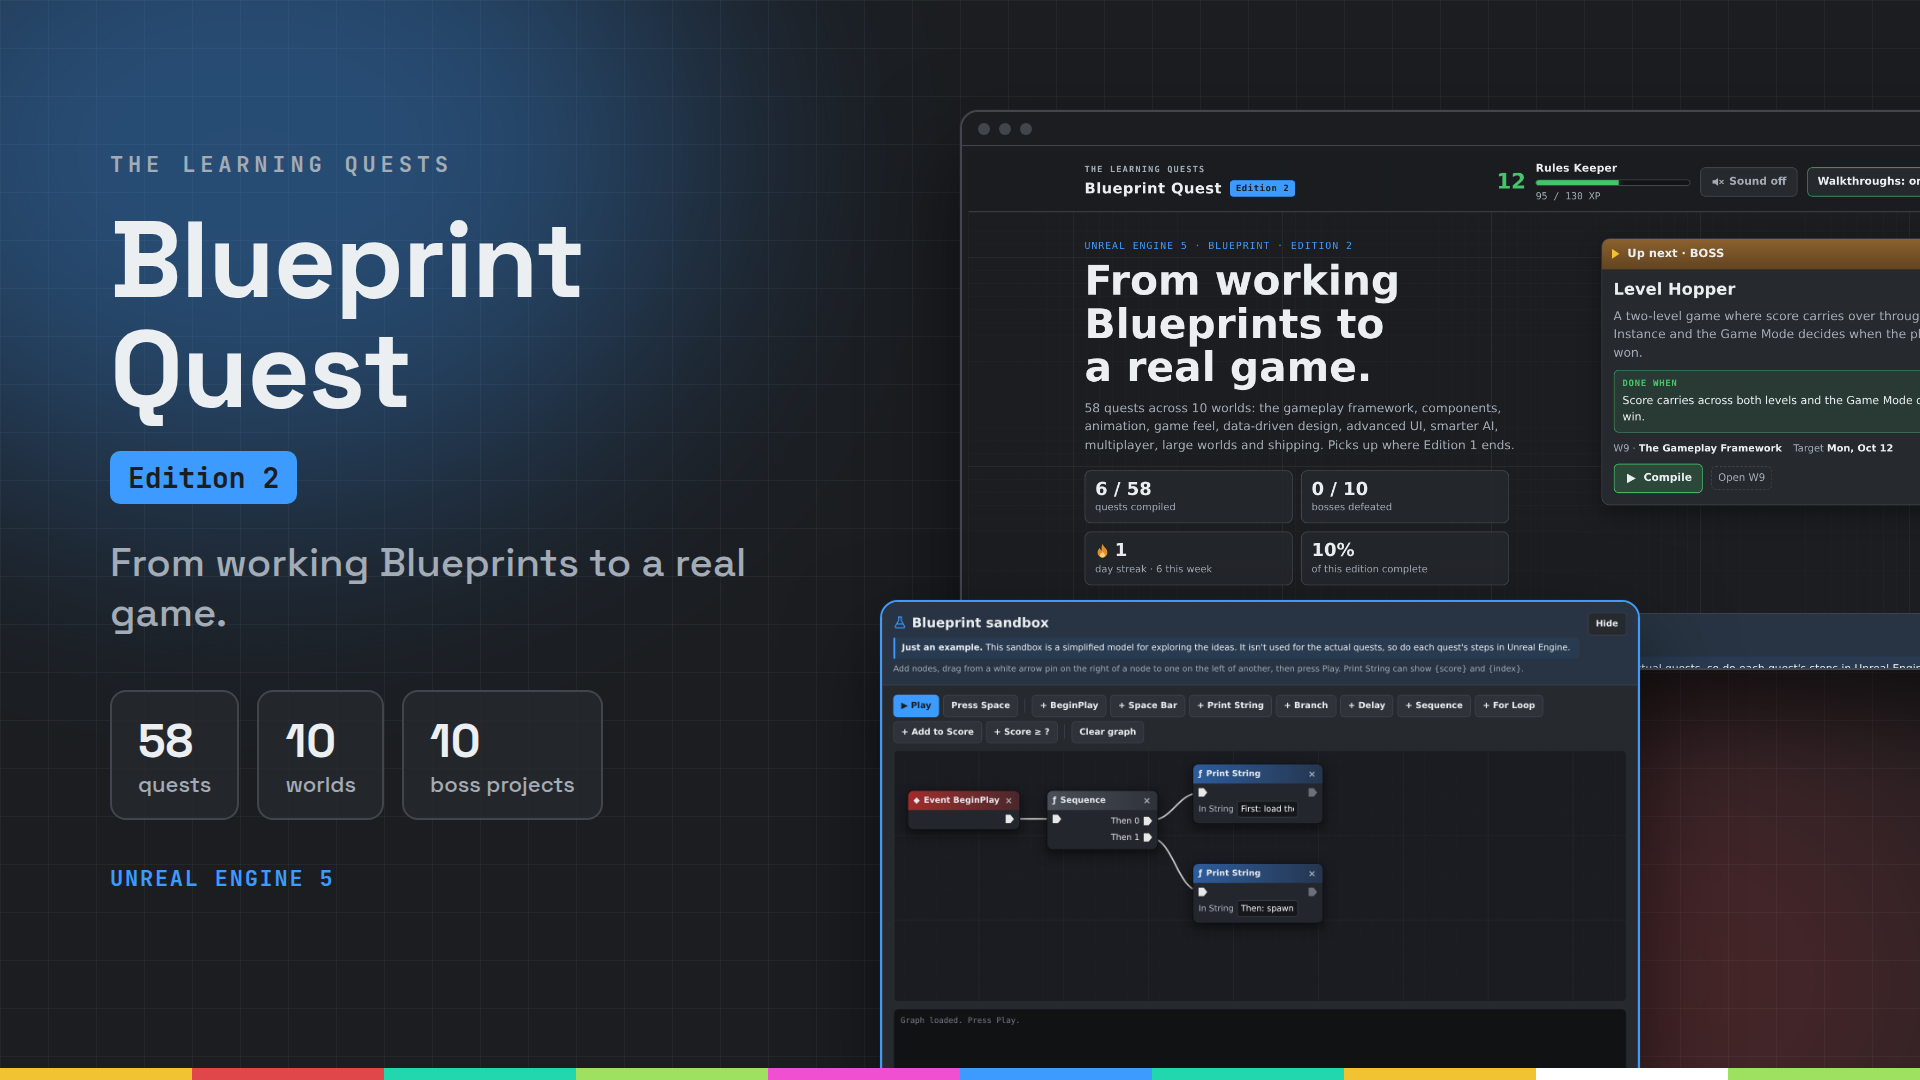
Task: Click Event BeginPlay's white output arrow pin
Action: (1009, 819)
